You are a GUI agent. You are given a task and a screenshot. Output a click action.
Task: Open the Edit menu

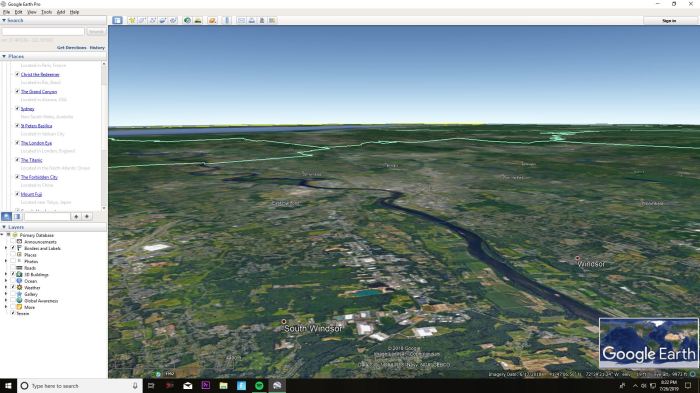tap(18, 12)
